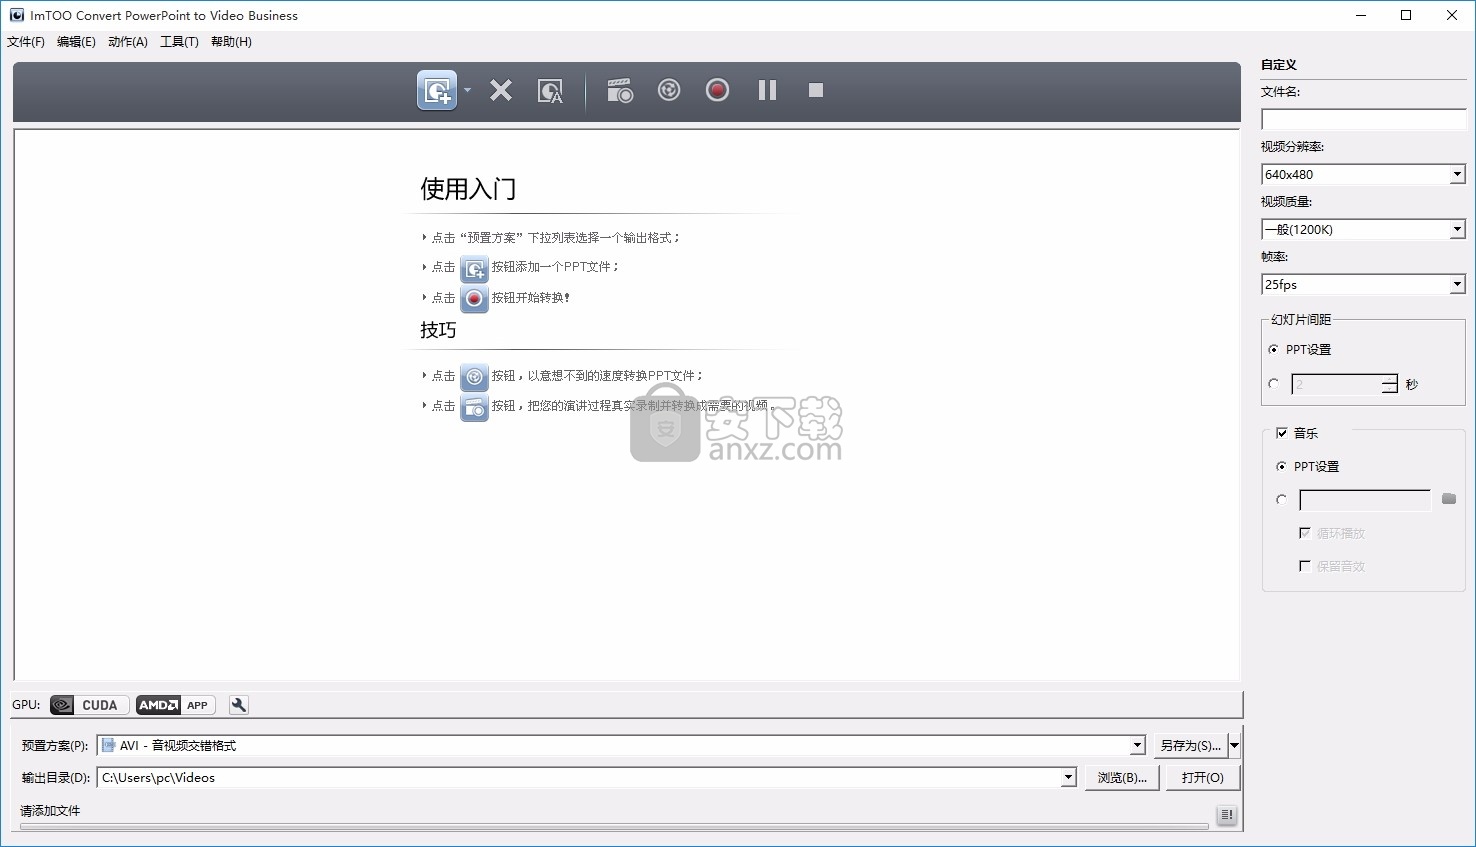Image resolution: width=1476 pixels, height=847 pixels.
Task: Click the add PPT icon in the guide
Action: 474,268
